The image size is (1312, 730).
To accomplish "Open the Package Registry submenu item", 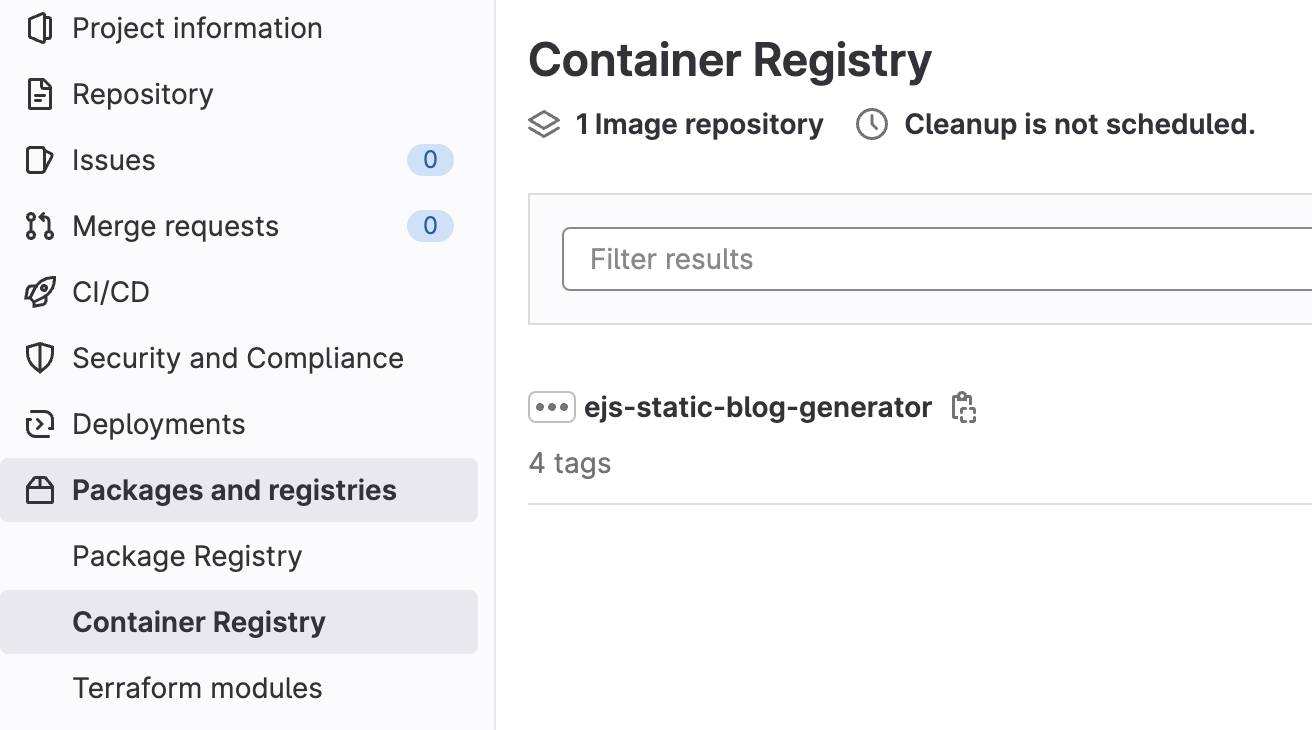I will 187,556.
